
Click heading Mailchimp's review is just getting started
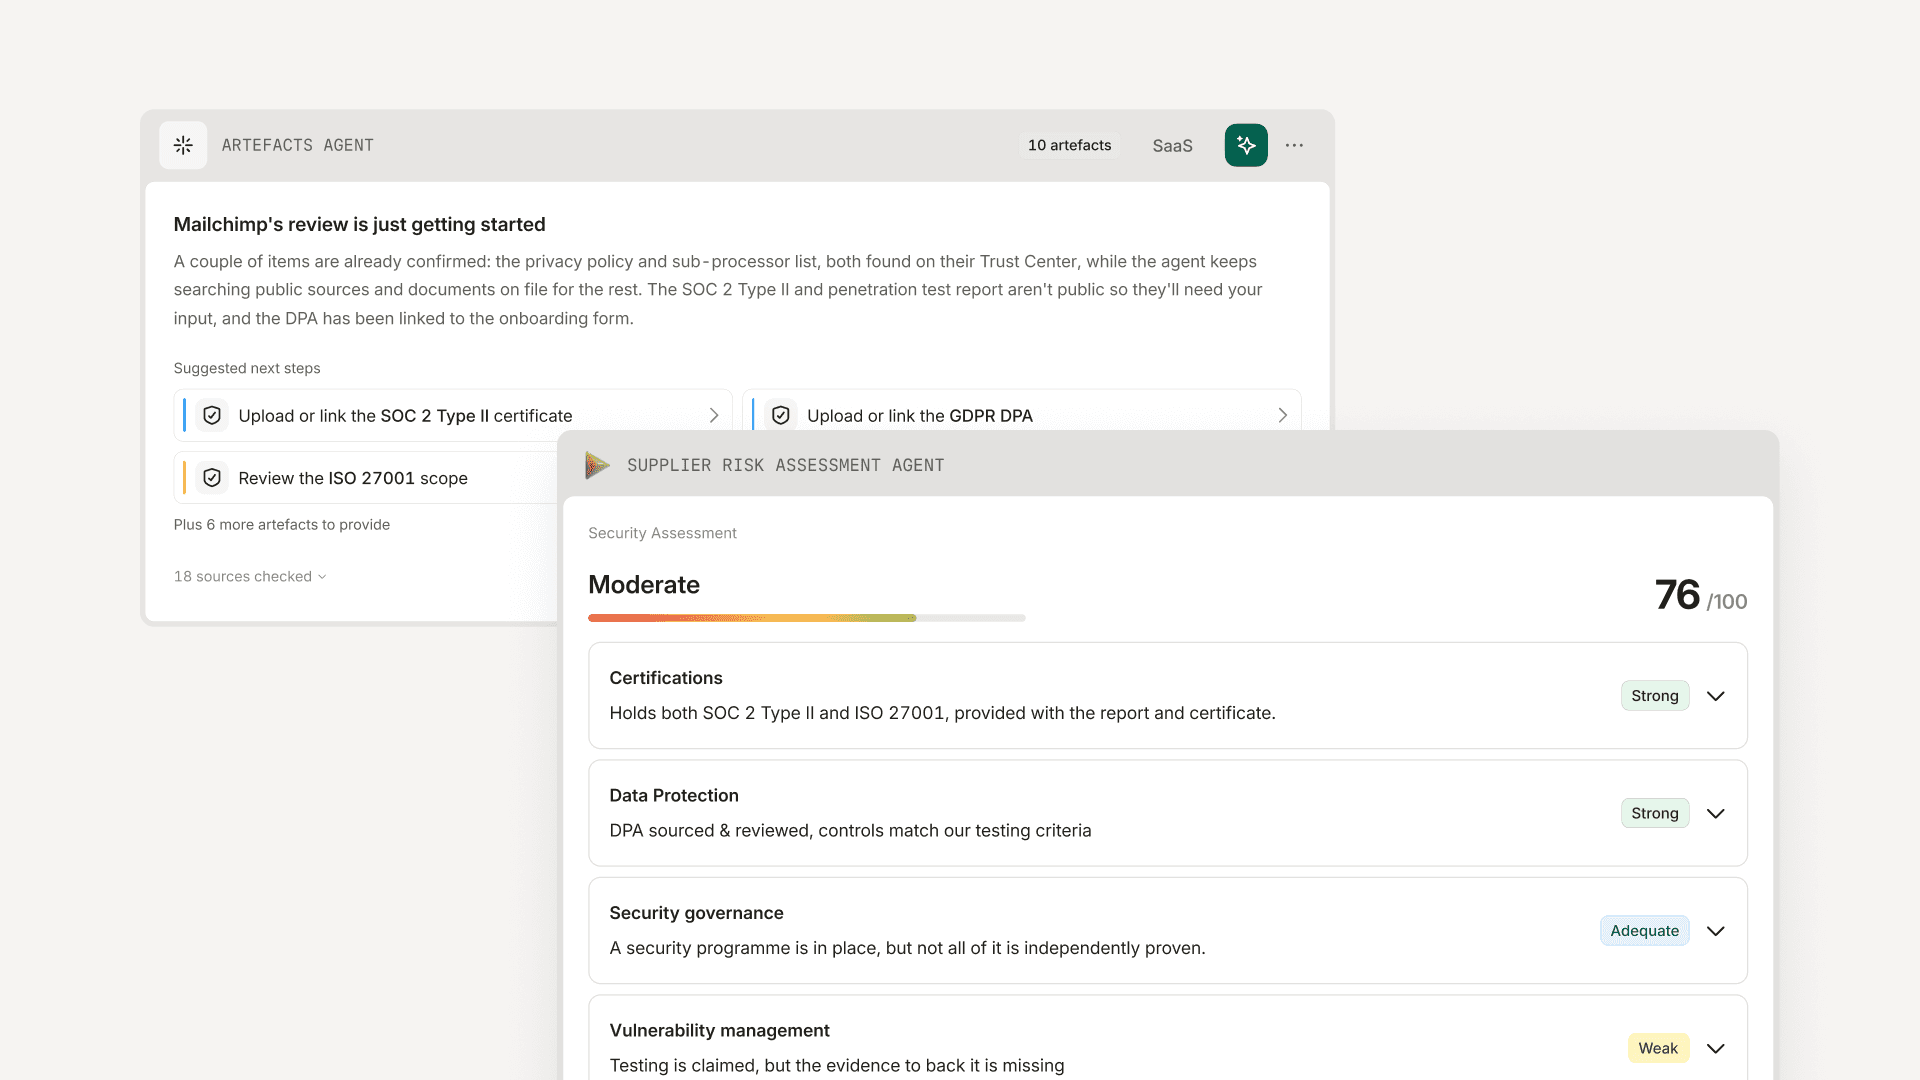[360, 224]
